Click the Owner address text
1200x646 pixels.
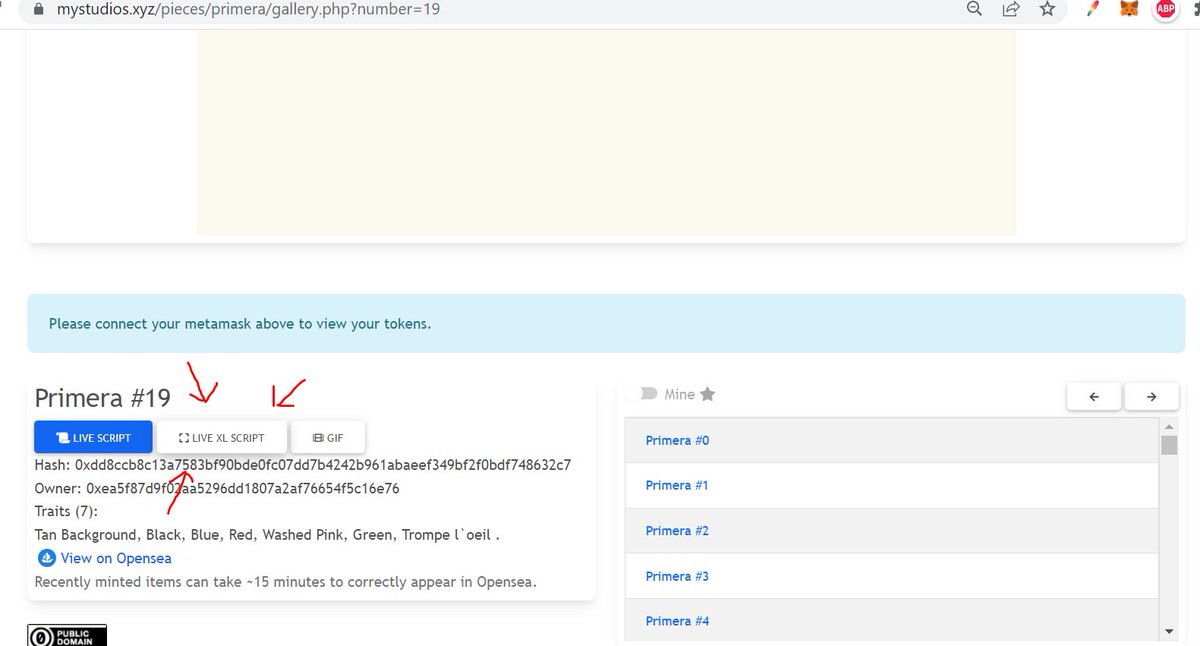[x=217, y=488]
